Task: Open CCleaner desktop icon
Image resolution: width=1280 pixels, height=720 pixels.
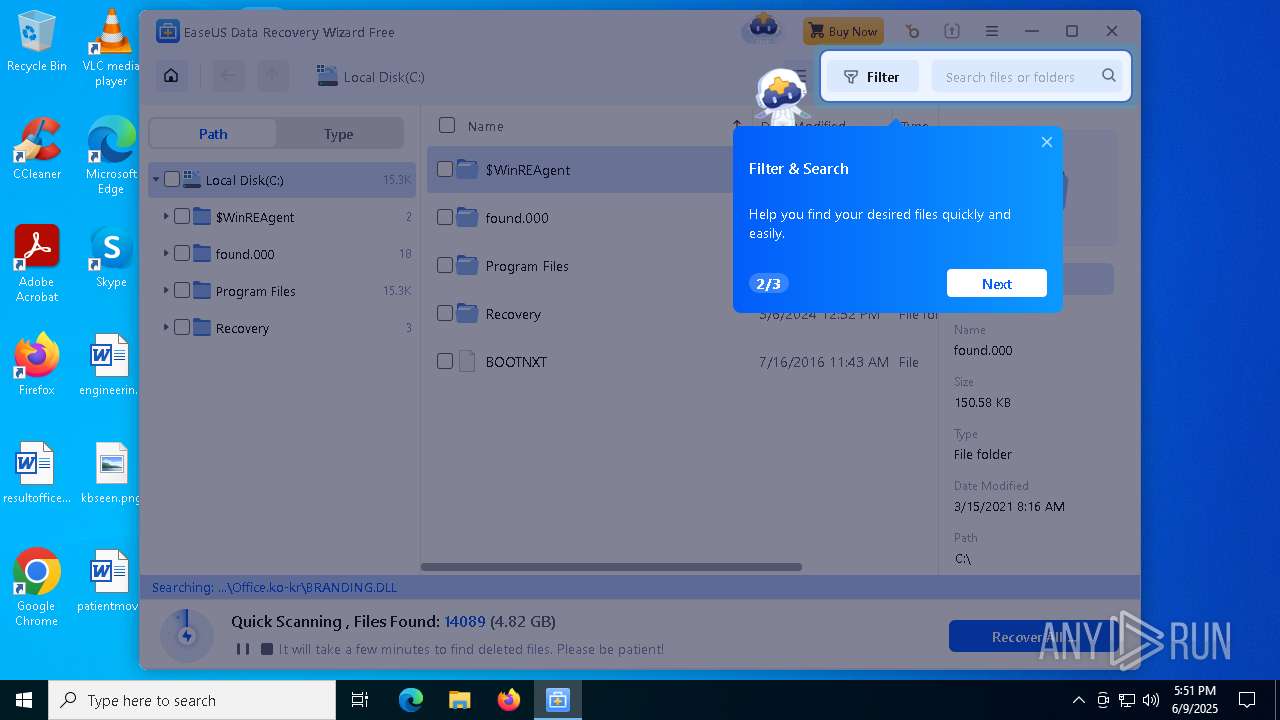Action: 37,150
